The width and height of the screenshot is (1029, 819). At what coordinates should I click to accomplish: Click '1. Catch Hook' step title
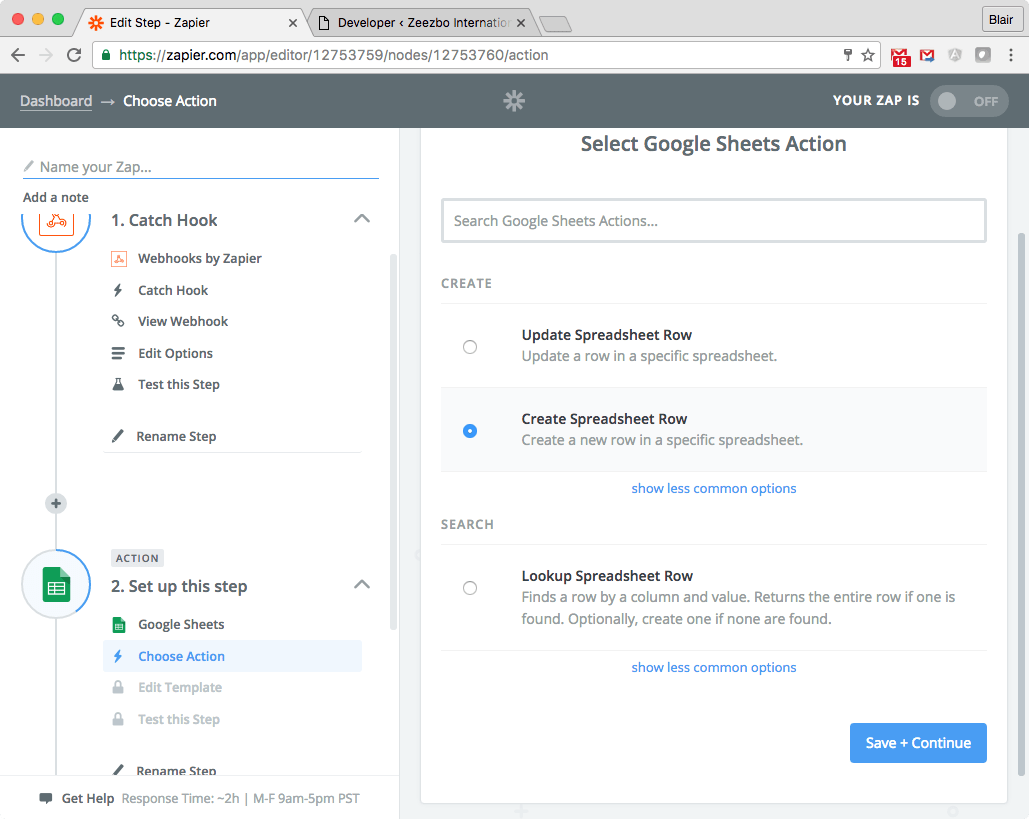(164, 220)
